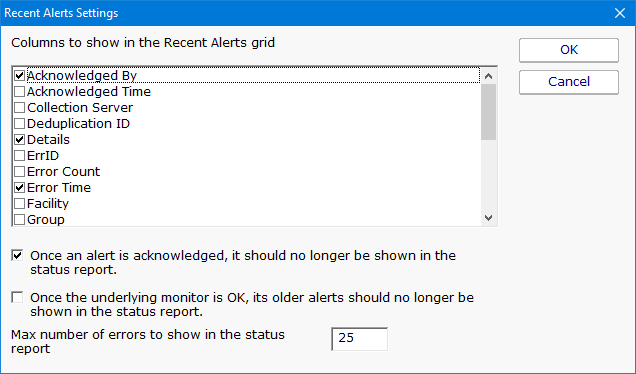
Task: Click the columns list scrollbar thumb
Action: [488, 112]
